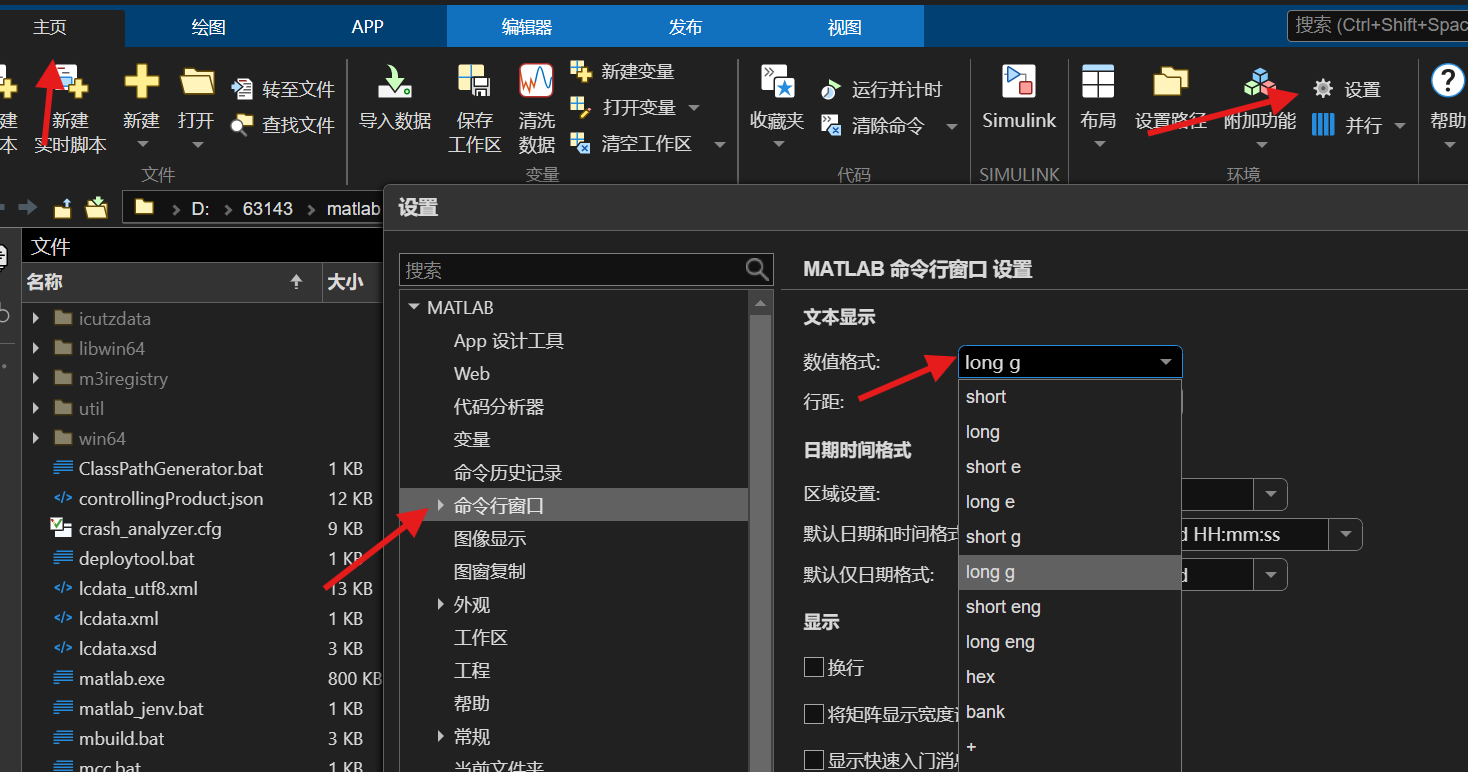Switch to the 发布 tab
1468x772 pixels.
pos(685,27)
